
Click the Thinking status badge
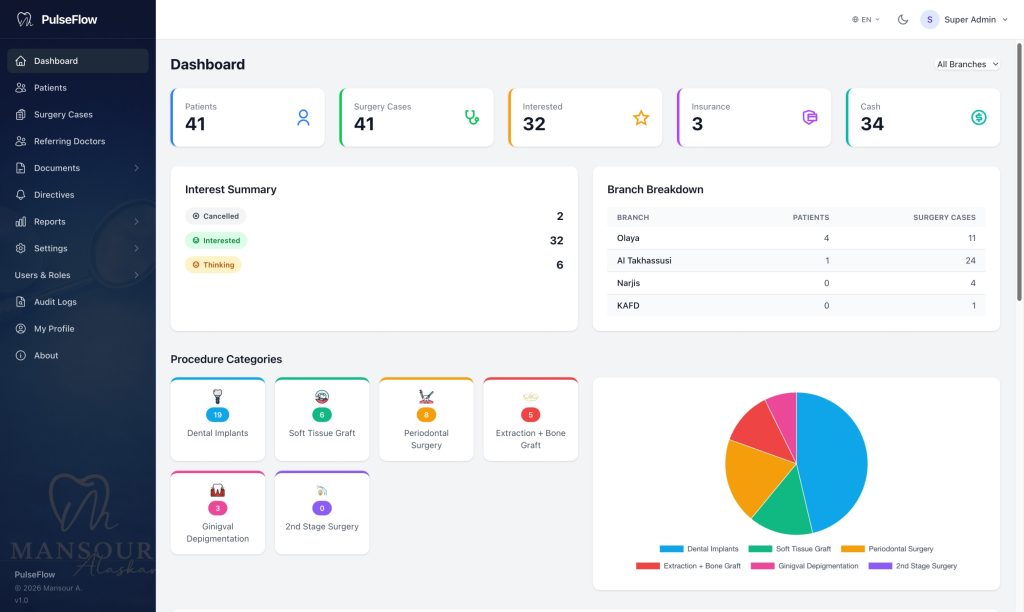pyautogui.click(x=214, y=265)
